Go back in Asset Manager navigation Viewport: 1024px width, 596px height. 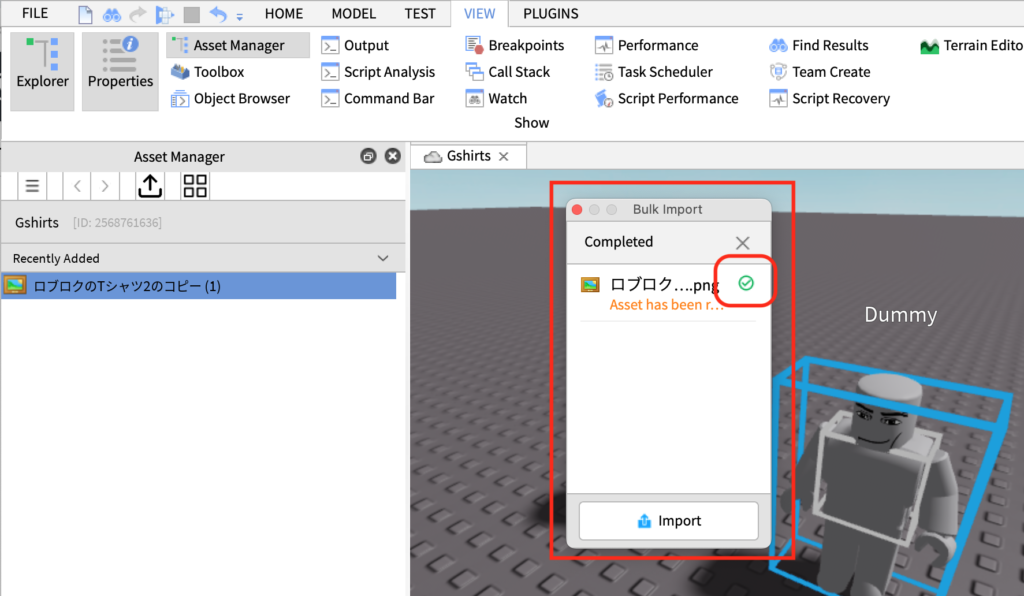click(x=77, y=186)
